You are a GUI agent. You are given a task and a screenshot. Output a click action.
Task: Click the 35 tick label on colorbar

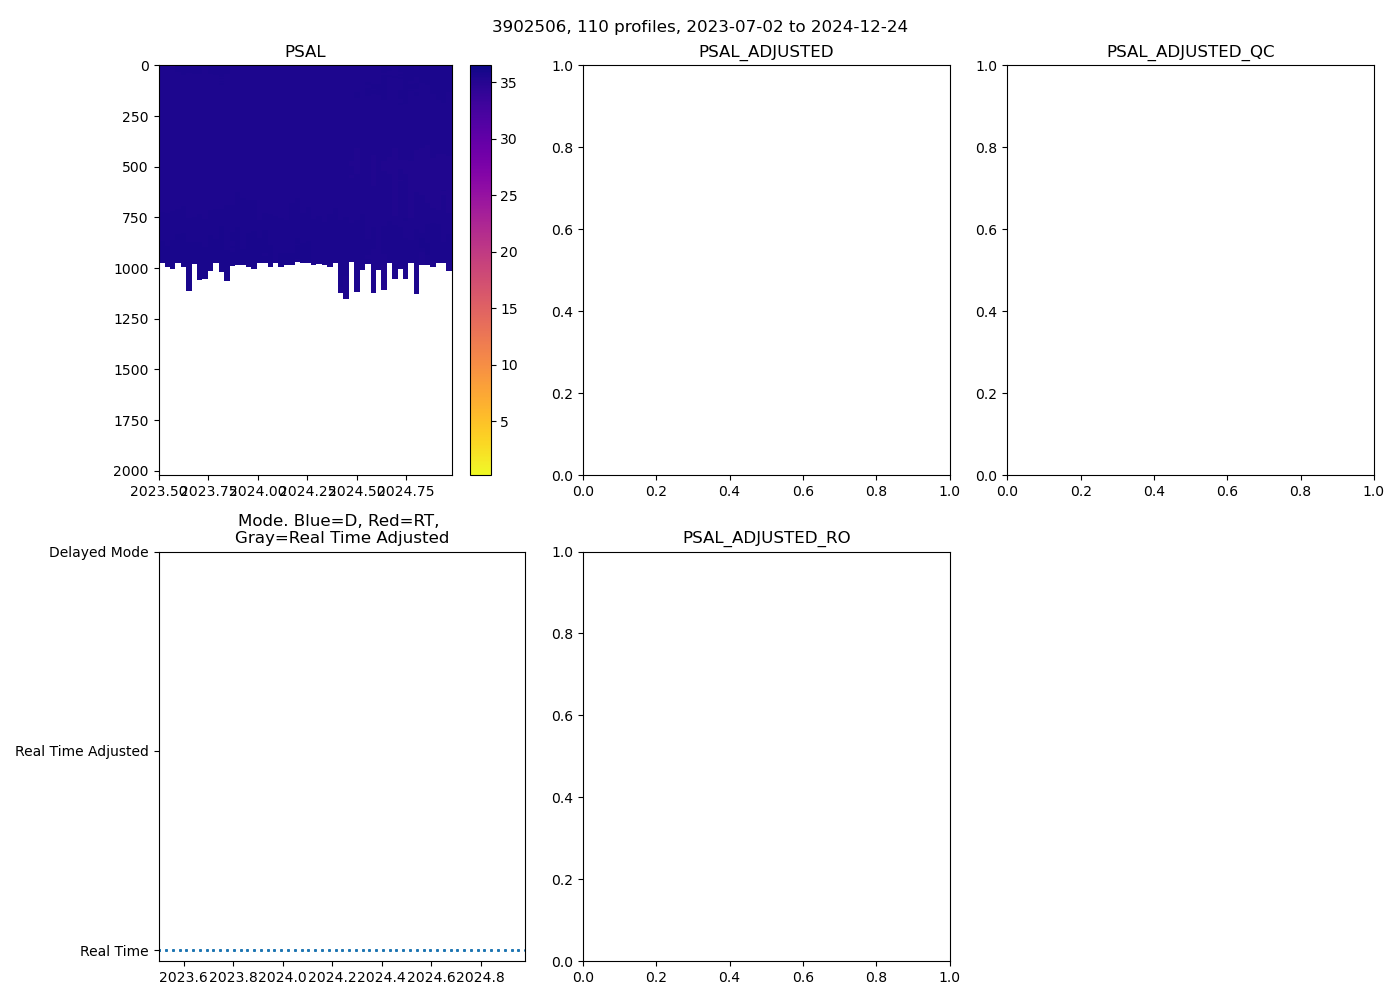[508, 83]
